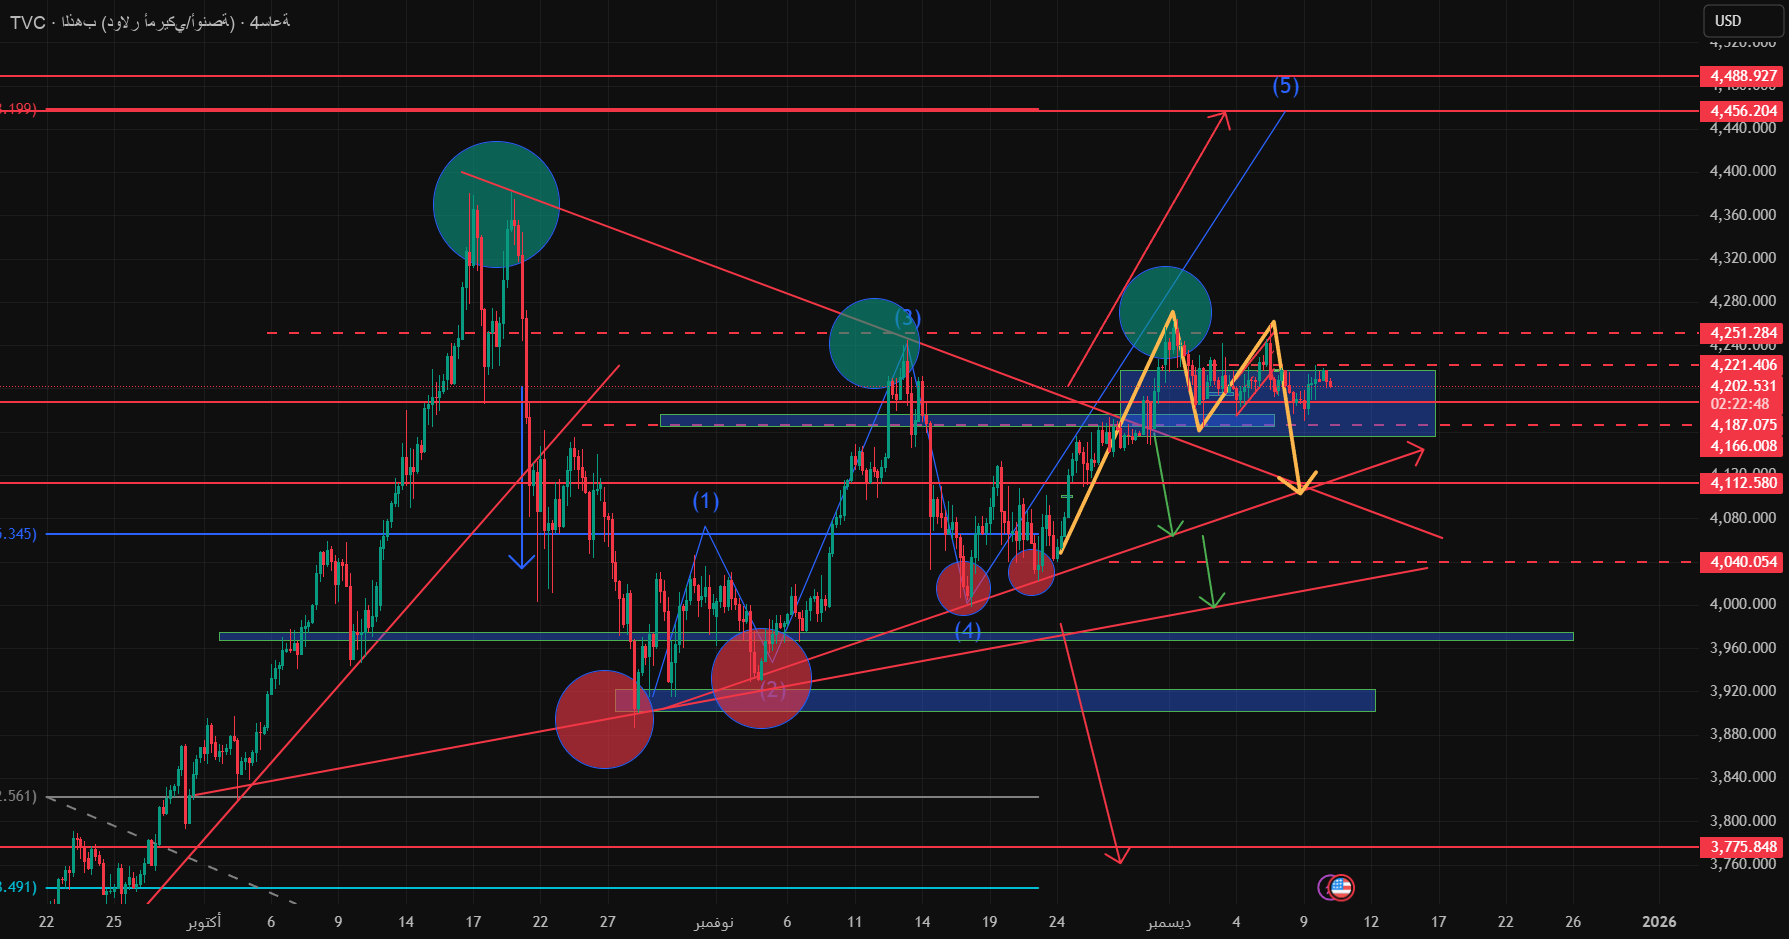Select the 4,251.284 dashed line price label
This screenshot has height=939, width=1789.
coord(1743,333)
